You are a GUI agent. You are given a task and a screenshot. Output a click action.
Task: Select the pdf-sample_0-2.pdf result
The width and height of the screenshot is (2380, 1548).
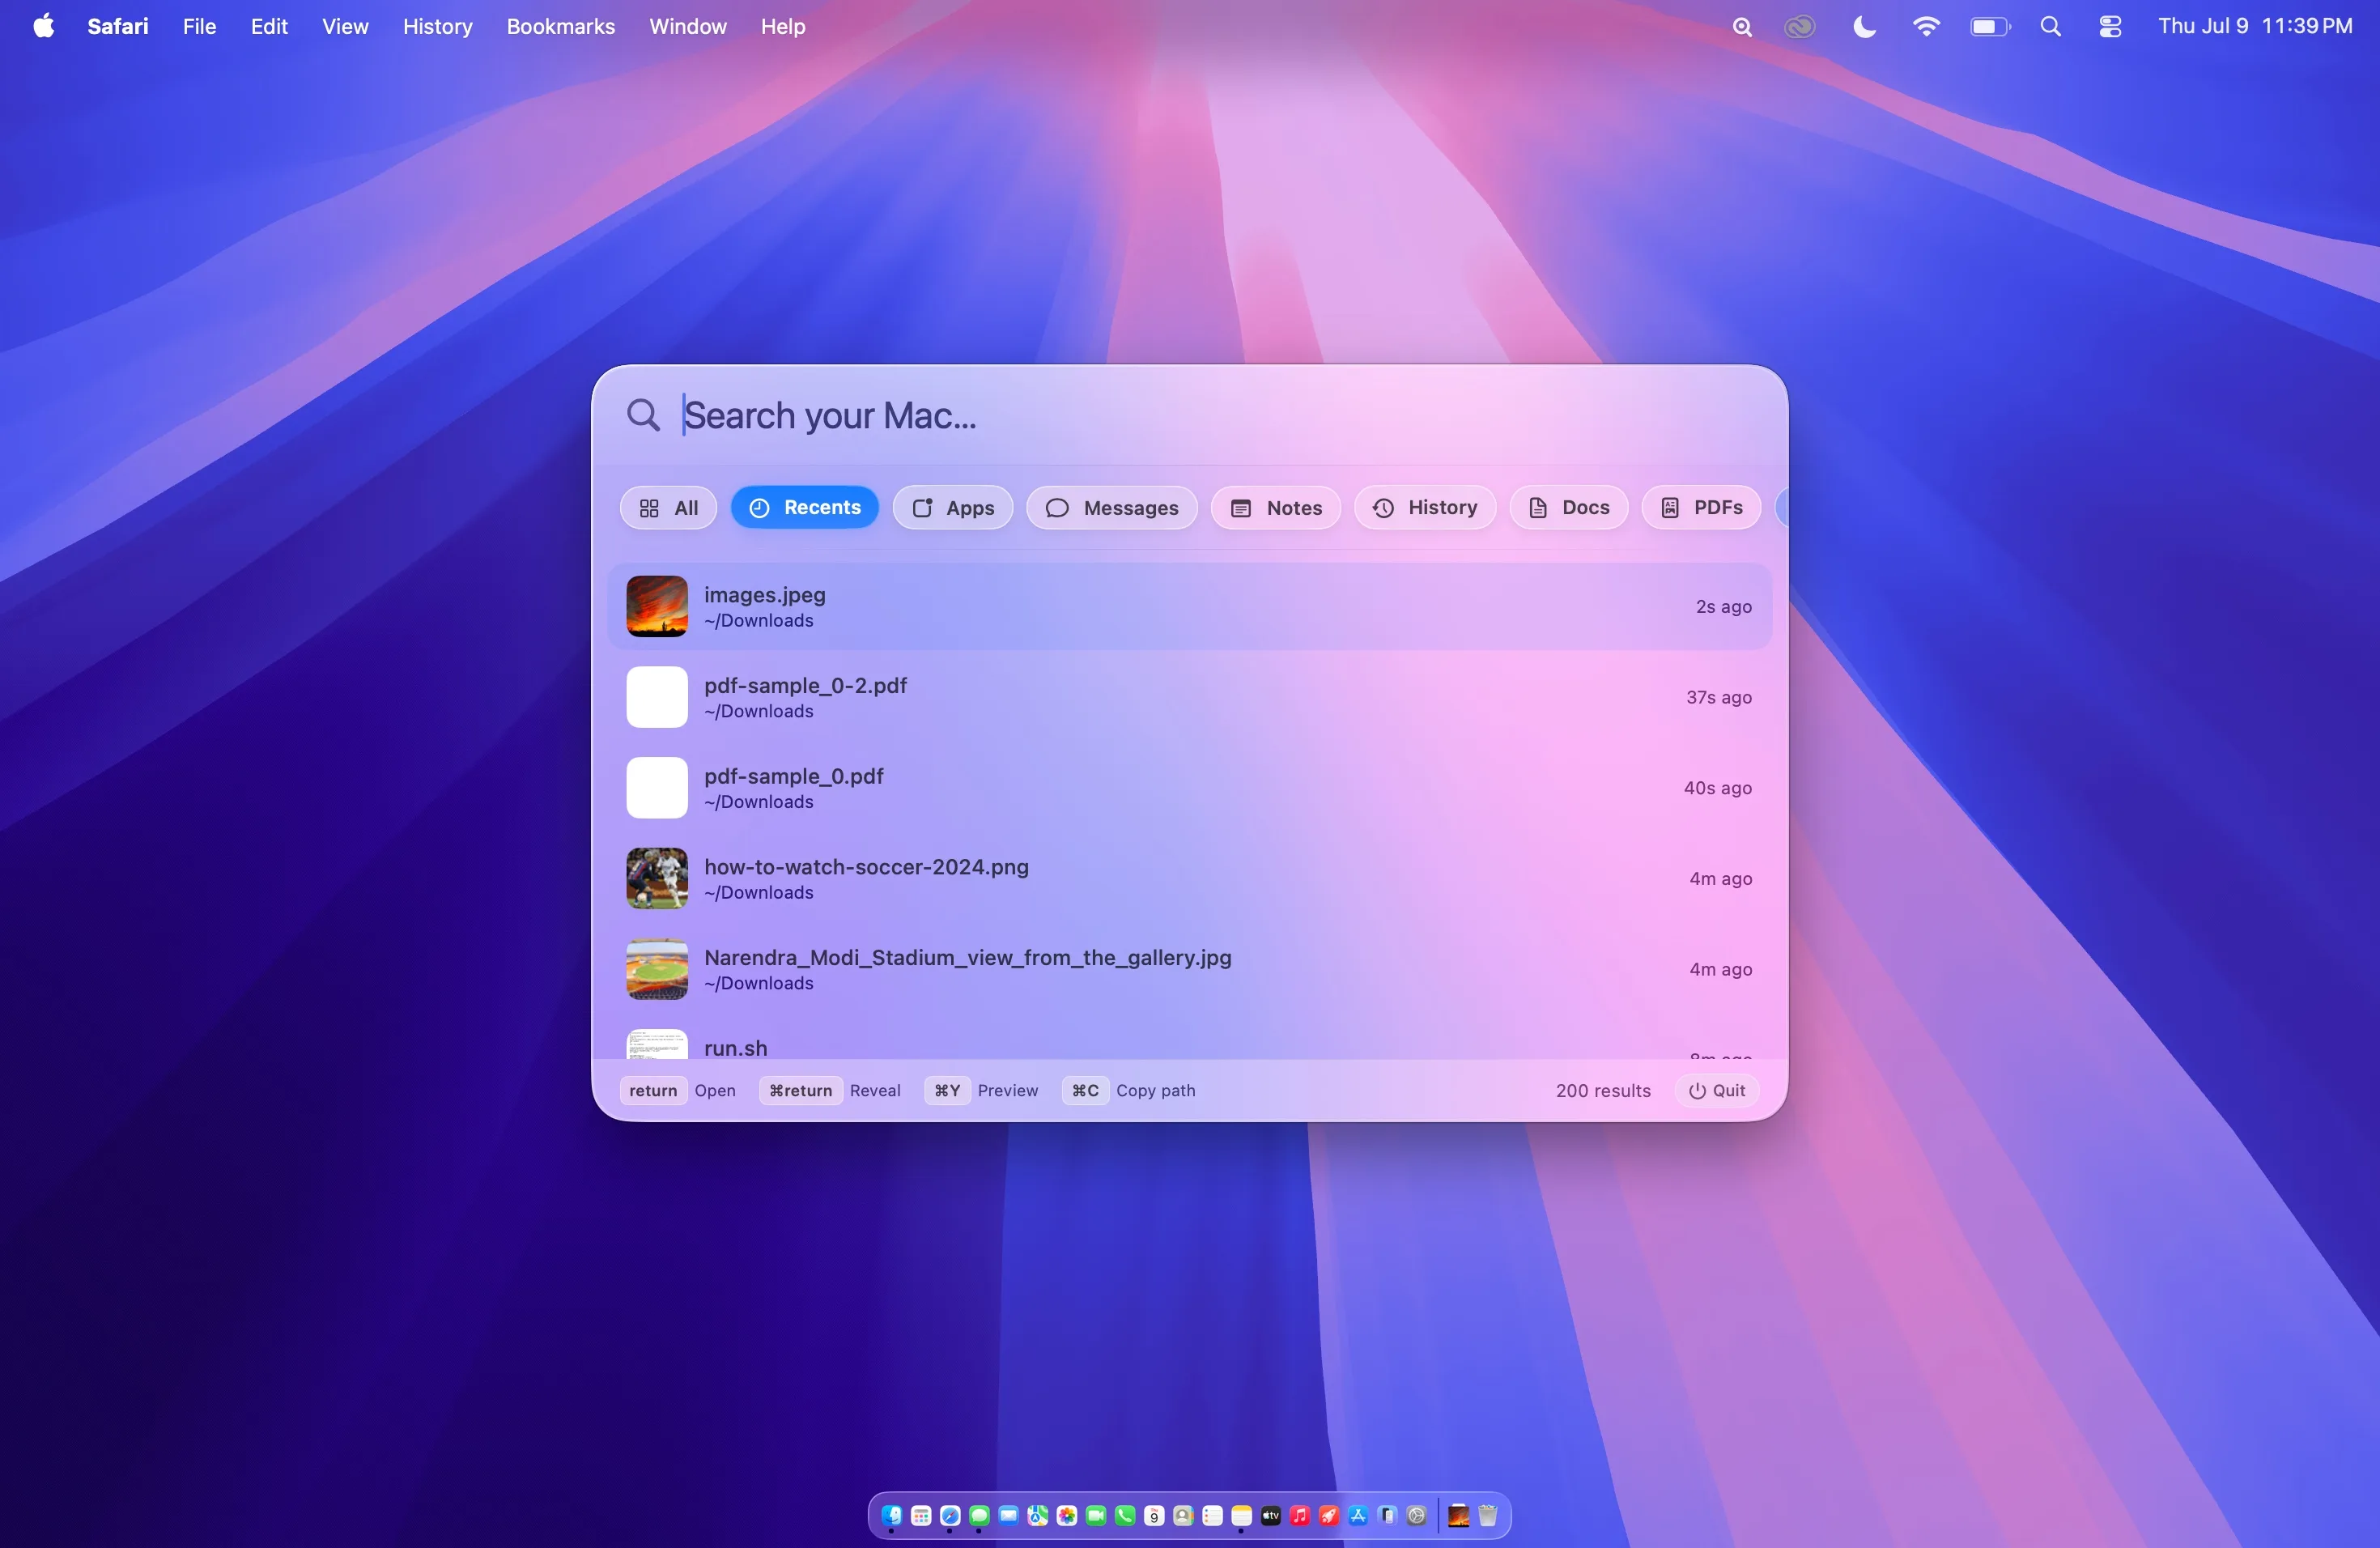tap(1189, 697)
